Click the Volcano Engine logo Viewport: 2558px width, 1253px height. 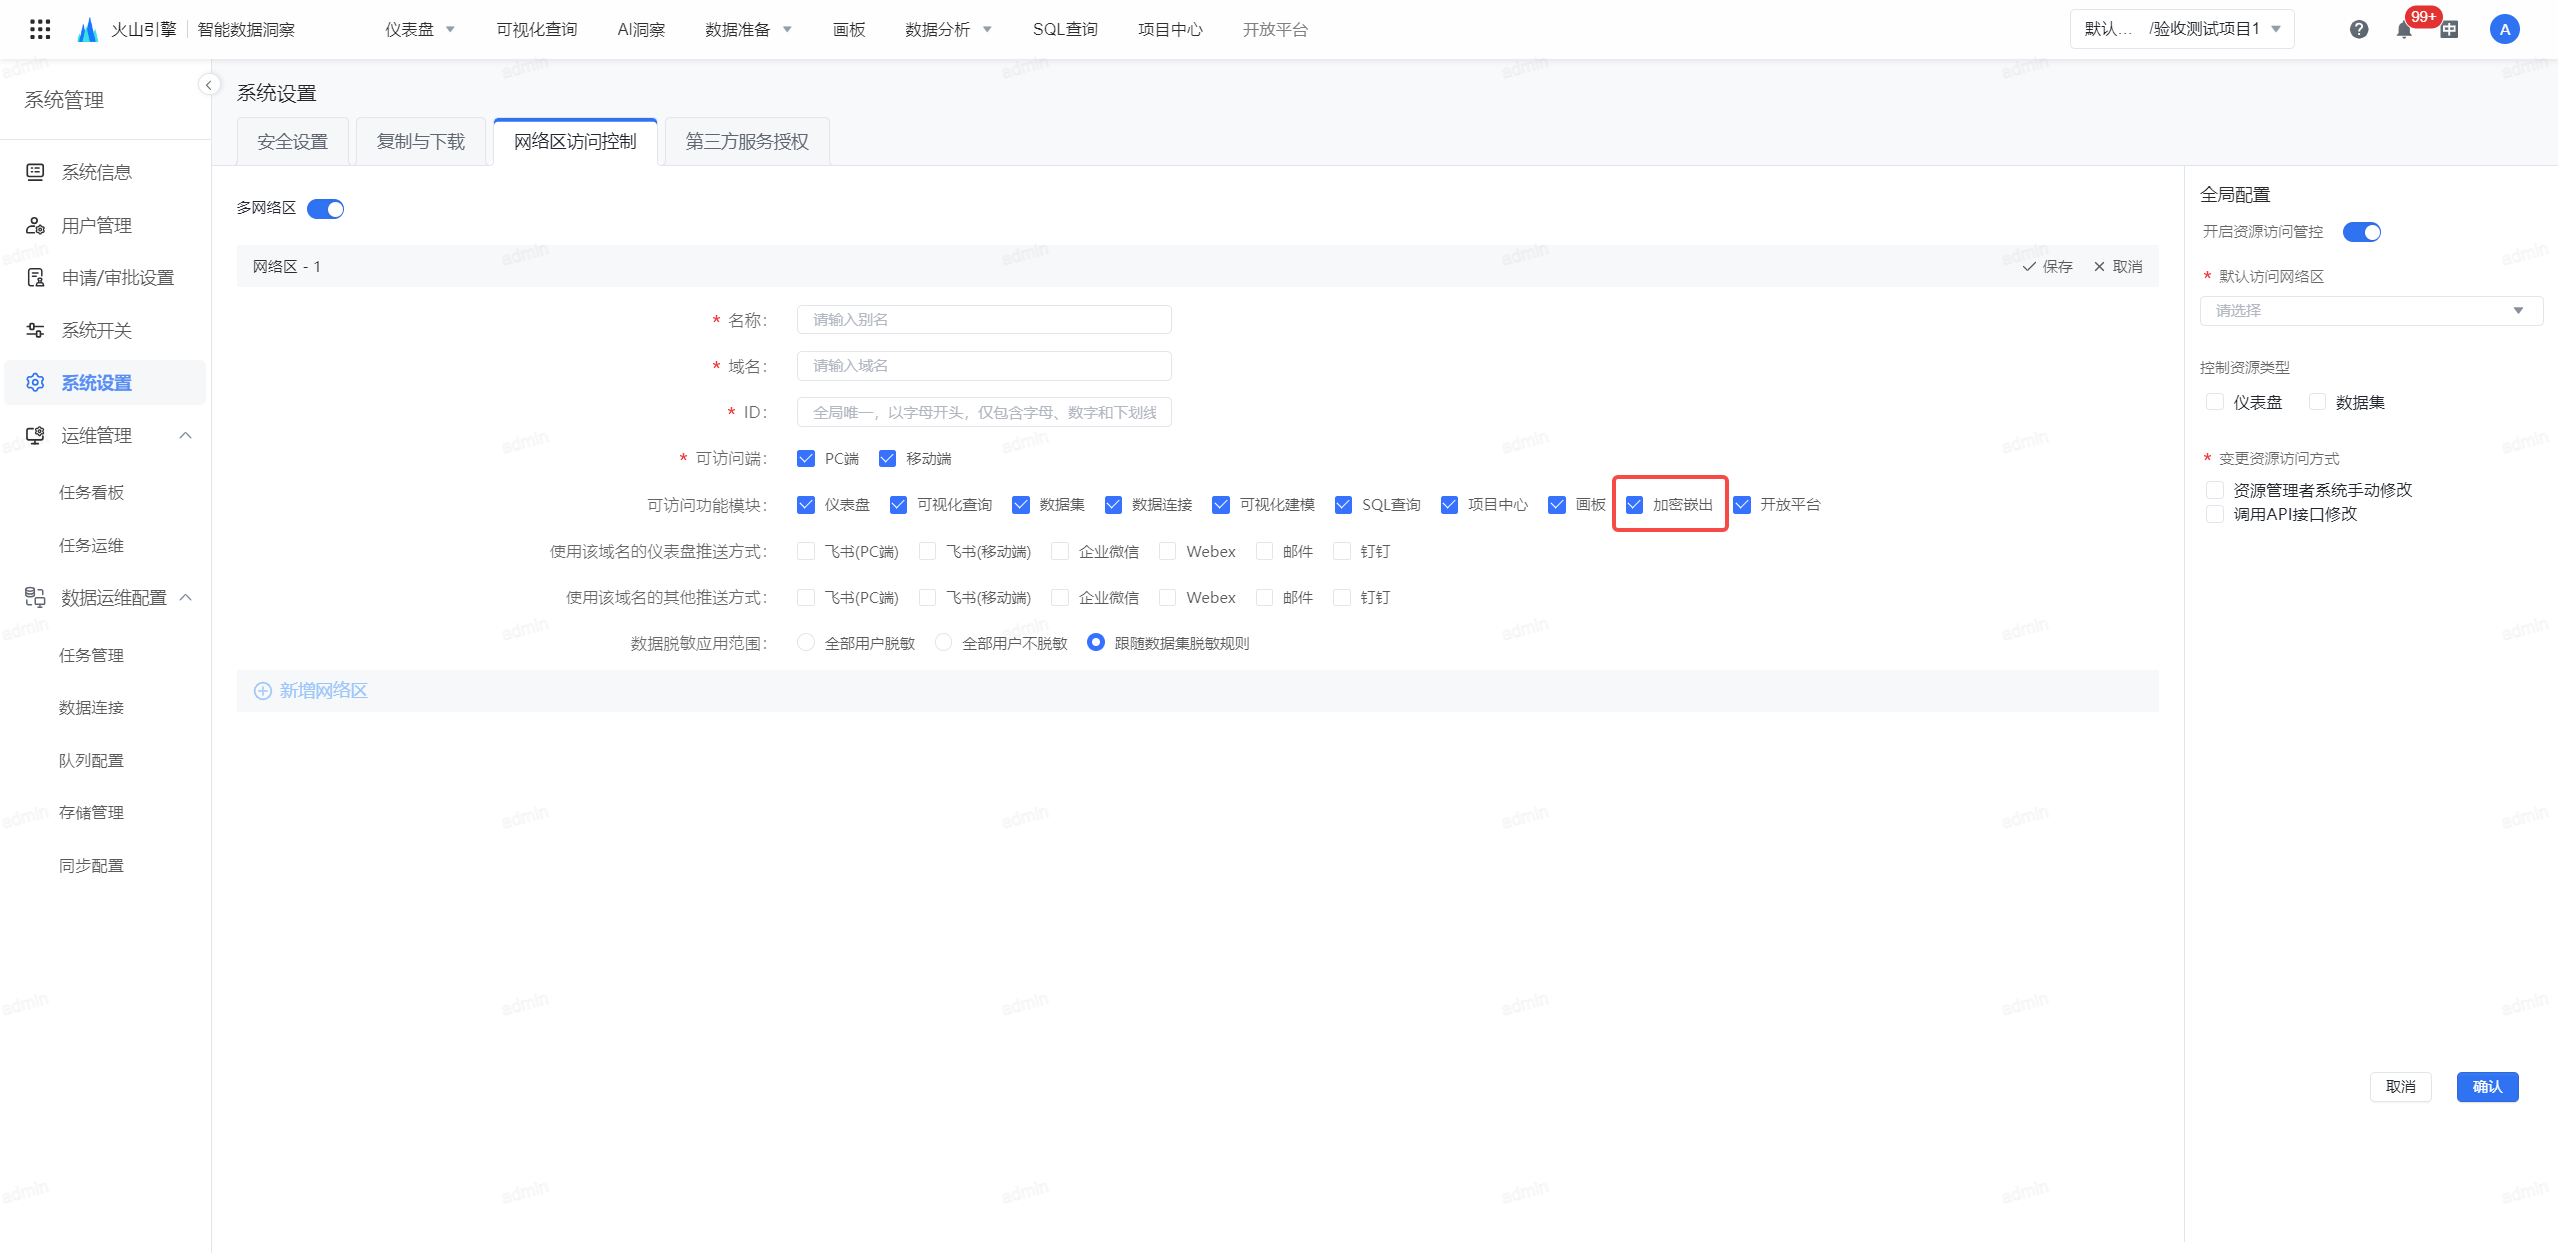coord(88,29)
